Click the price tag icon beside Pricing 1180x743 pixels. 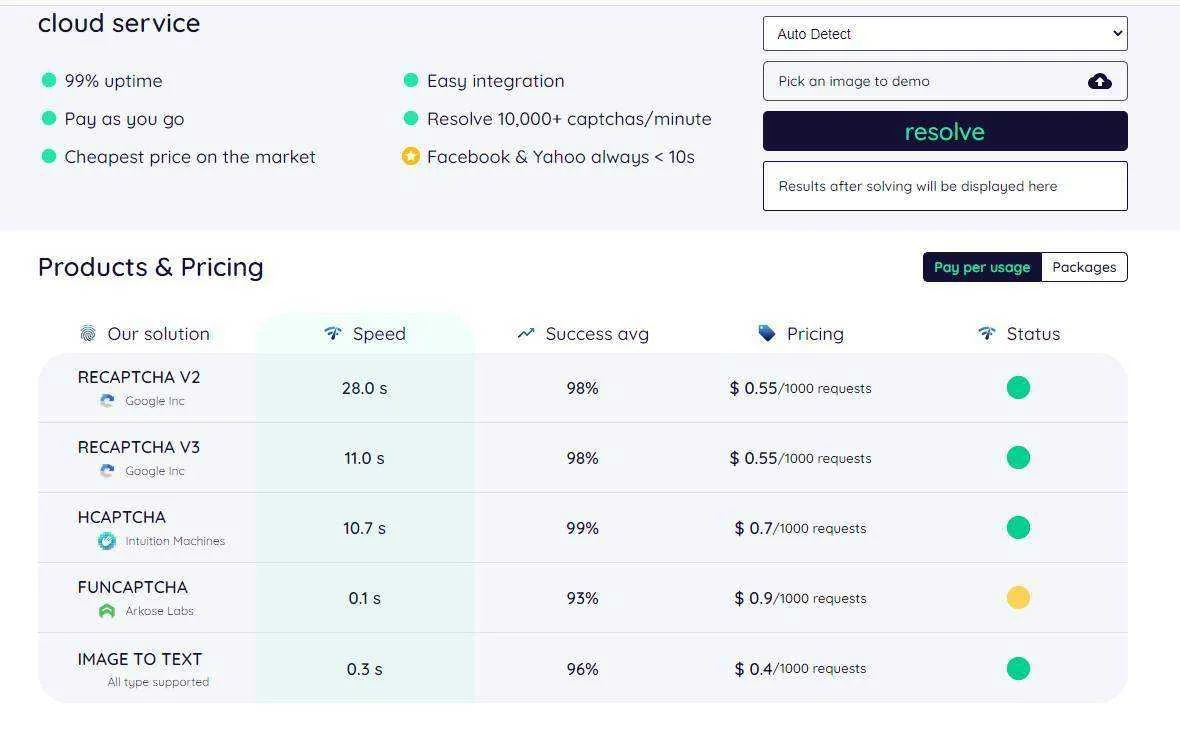point(767,333)
